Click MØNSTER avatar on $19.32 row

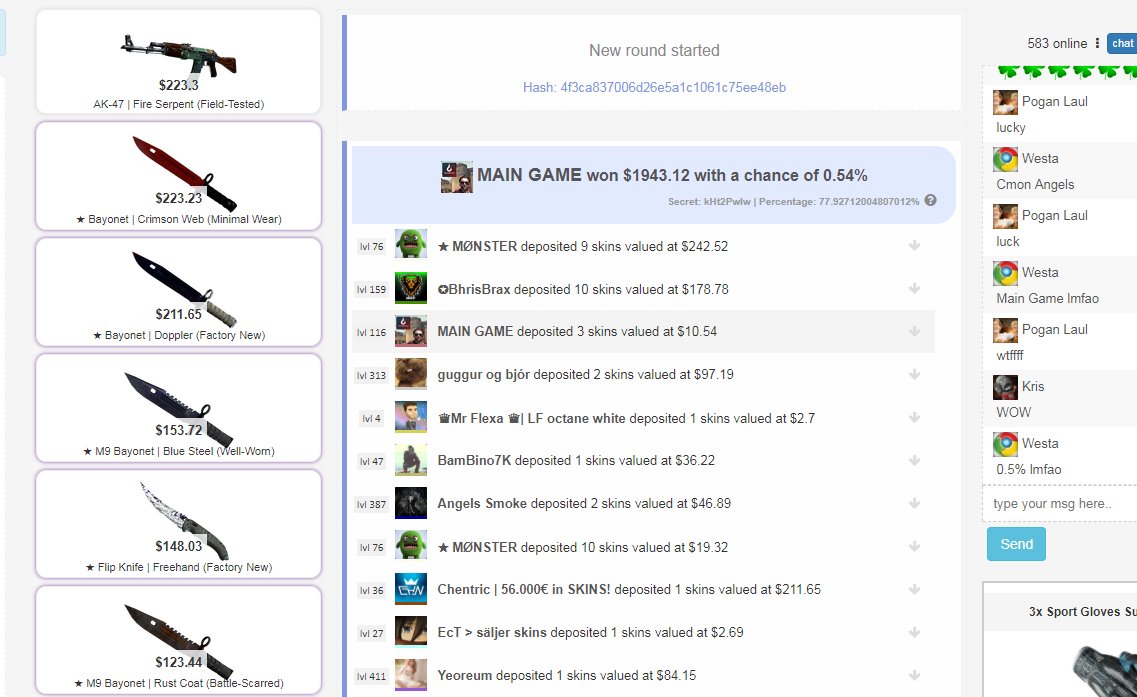[410, 545]
